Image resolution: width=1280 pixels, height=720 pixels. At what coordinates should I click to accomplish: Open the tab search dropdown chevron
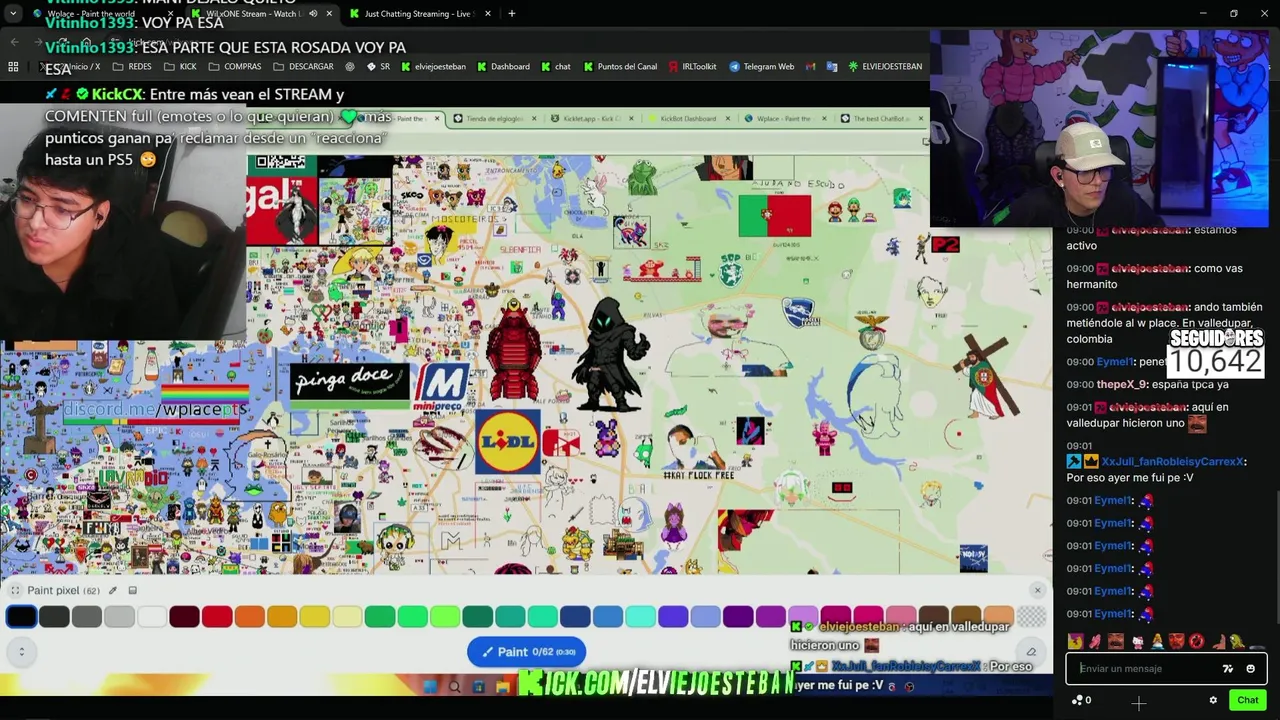coord(13,14)
